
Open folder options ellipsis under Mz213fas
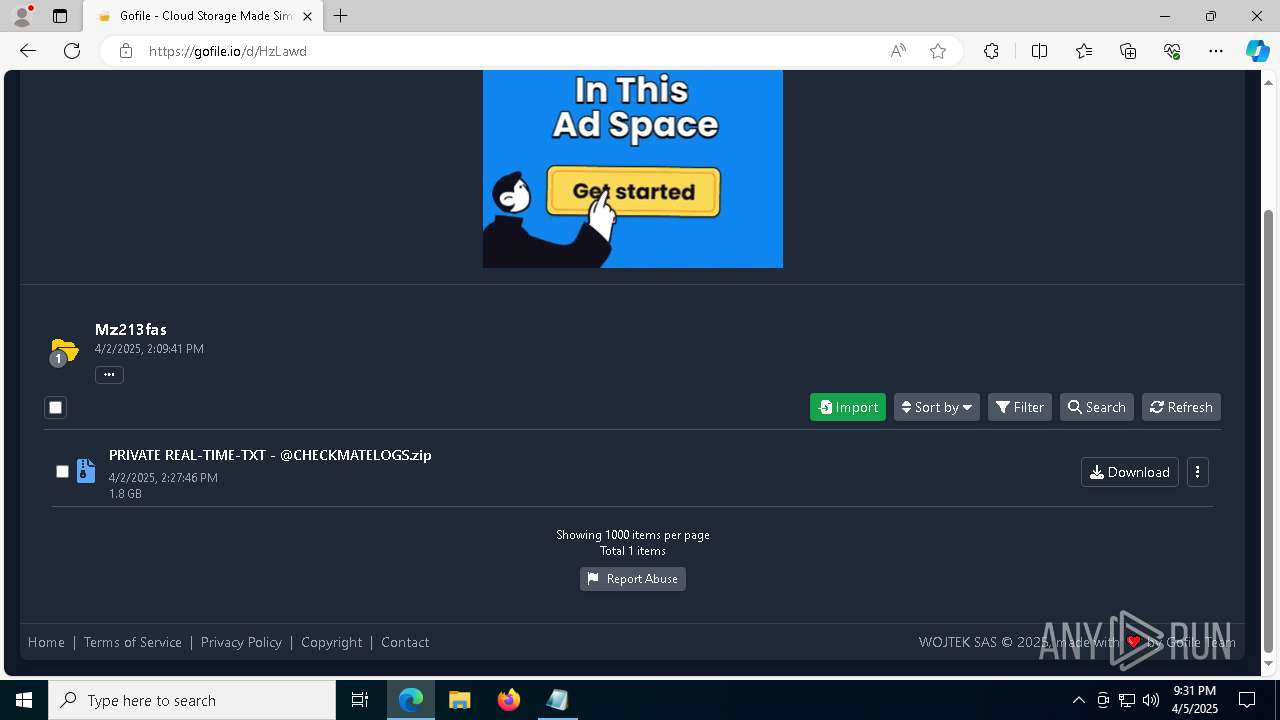click(x=109, y=375)
